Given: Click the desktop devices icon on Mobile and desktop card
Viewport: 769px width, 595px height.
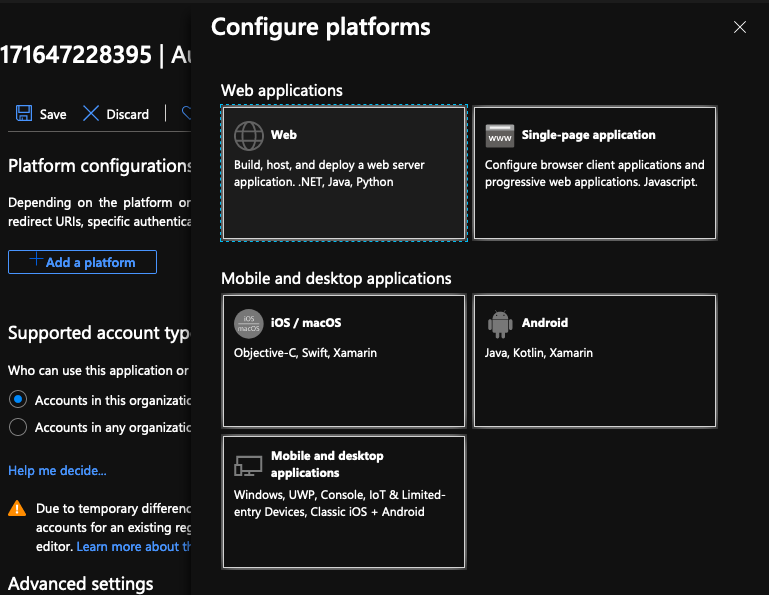Looking at the screenshot, I should [x=248, y=466].
